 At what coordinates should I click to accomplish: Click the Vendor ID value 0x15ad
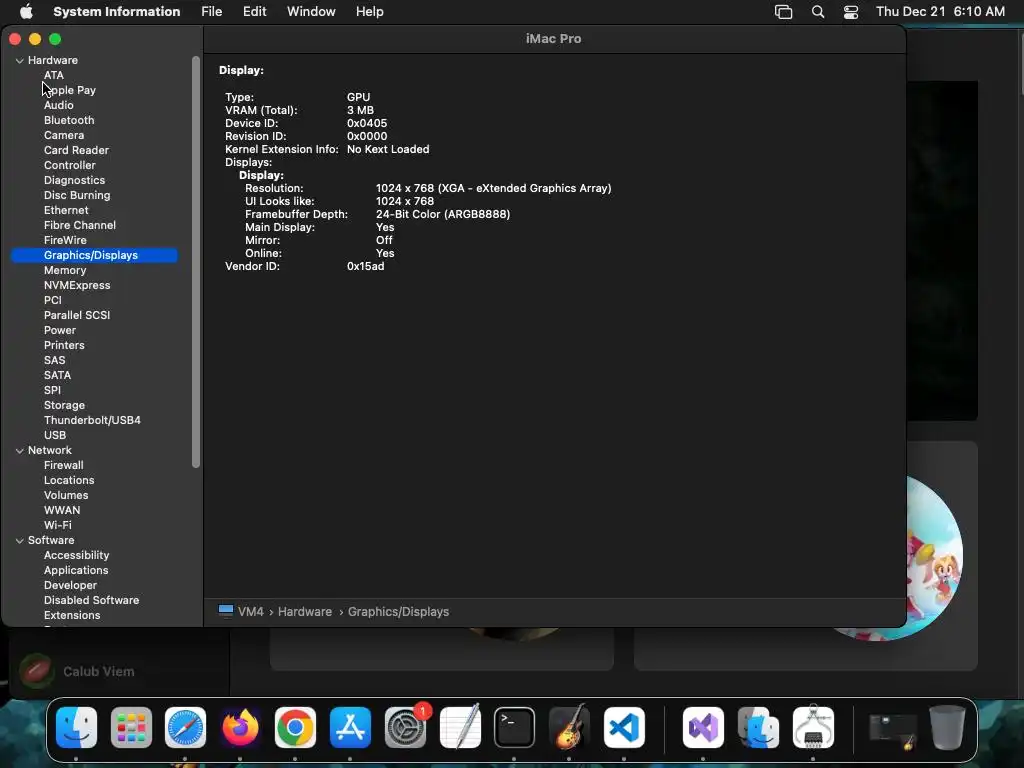[366, 266]
